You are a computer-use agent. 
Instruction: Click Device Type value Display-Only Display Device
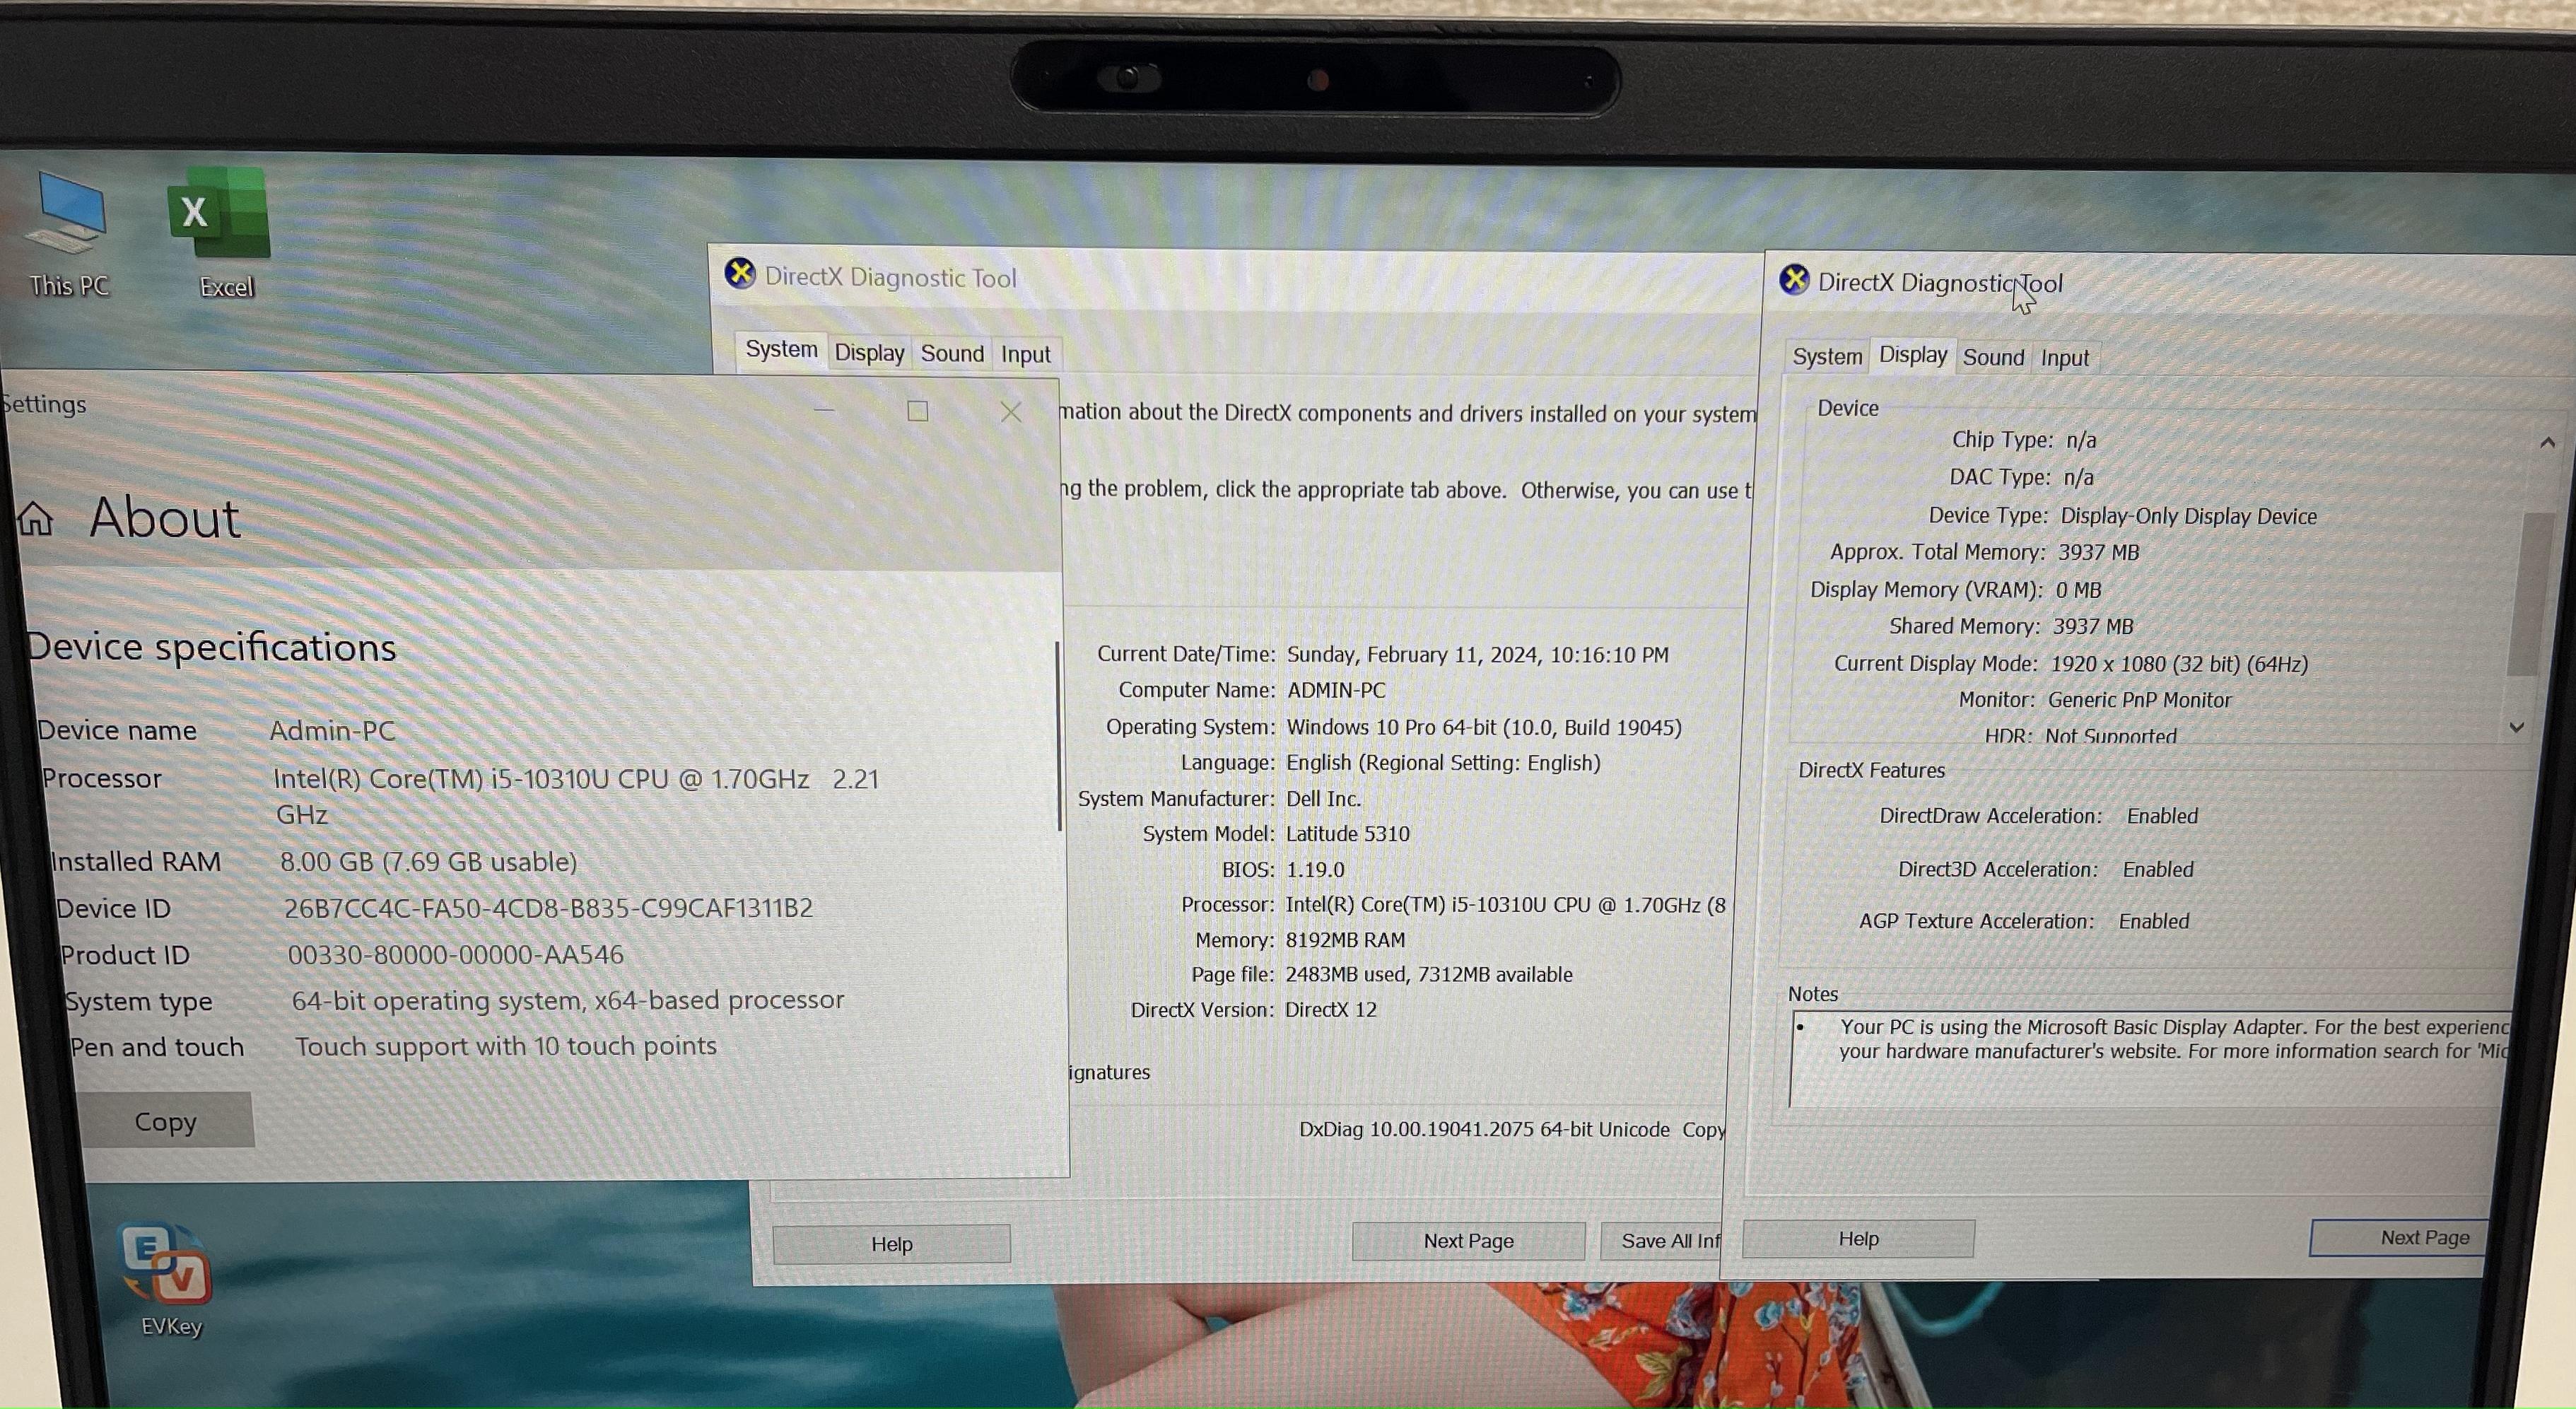[2188, 516]
